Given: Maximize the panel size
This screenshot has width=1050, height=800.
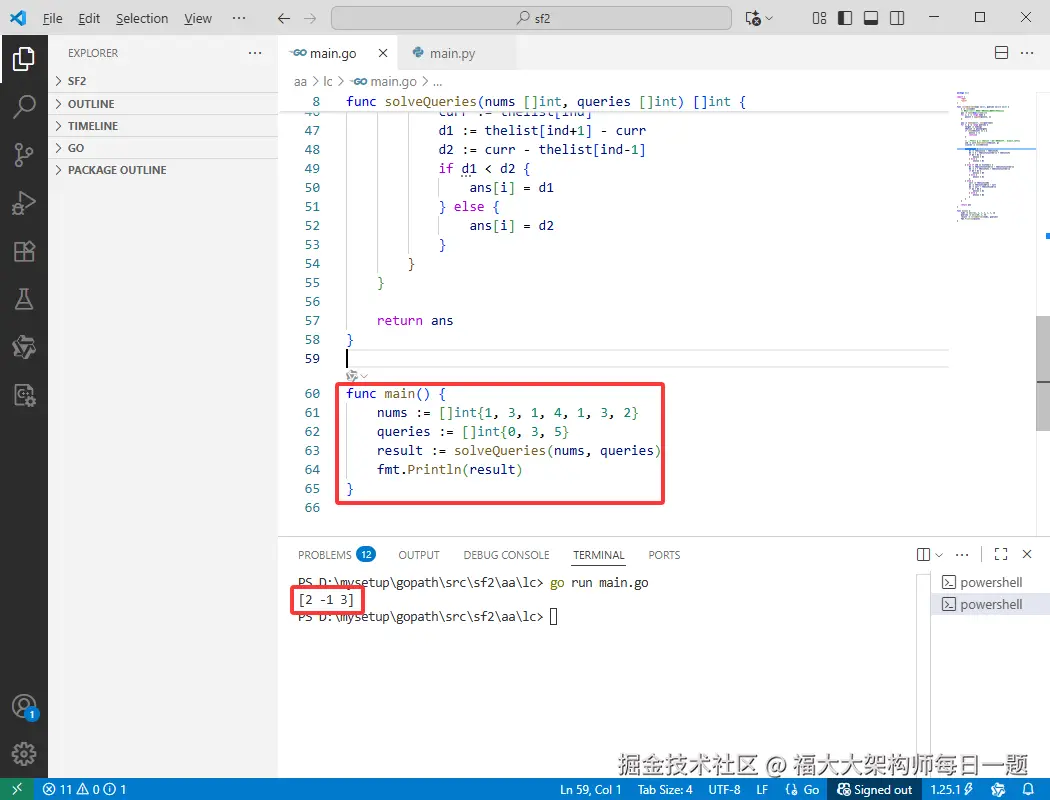Looking at the screenshot, I should pos(1001,554).
